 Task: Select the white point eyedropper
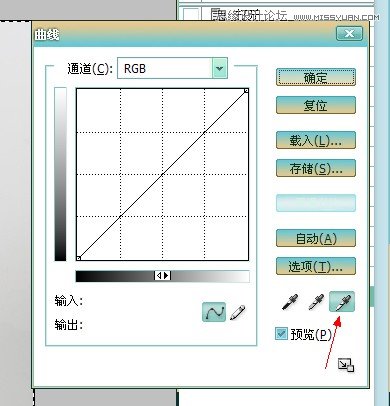(342, 302)
